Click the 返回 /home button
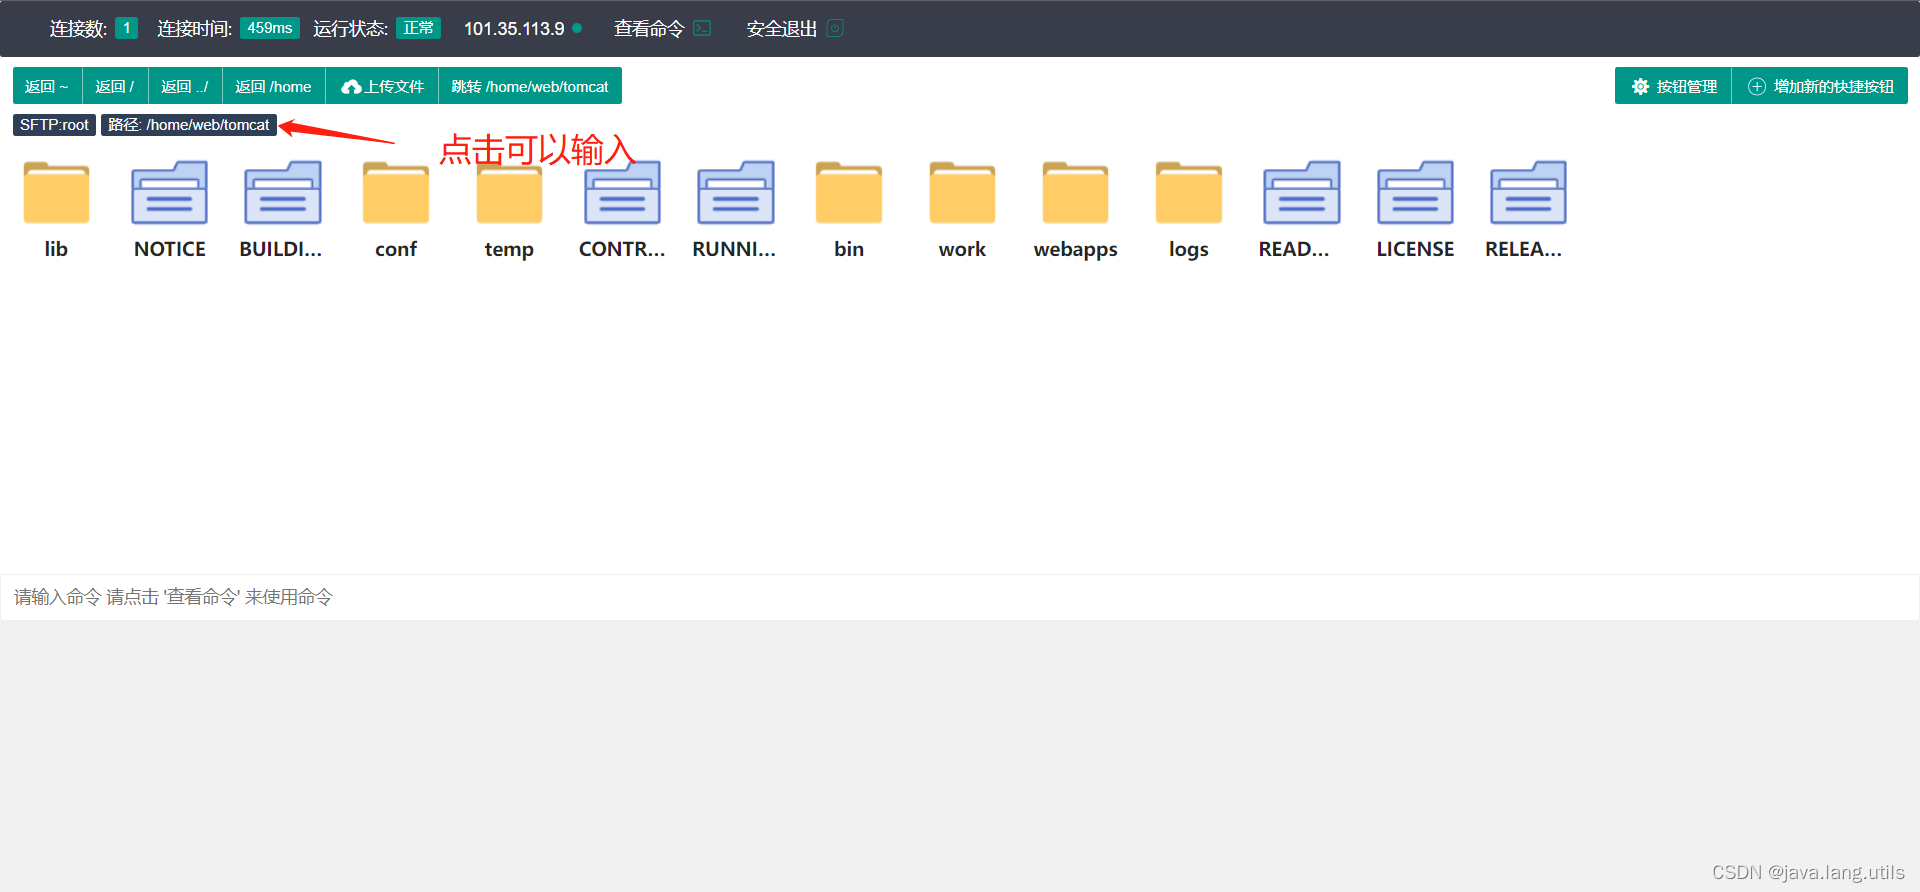The height and width of the screenshot is (892, 1920). click(x=273, y=86)
